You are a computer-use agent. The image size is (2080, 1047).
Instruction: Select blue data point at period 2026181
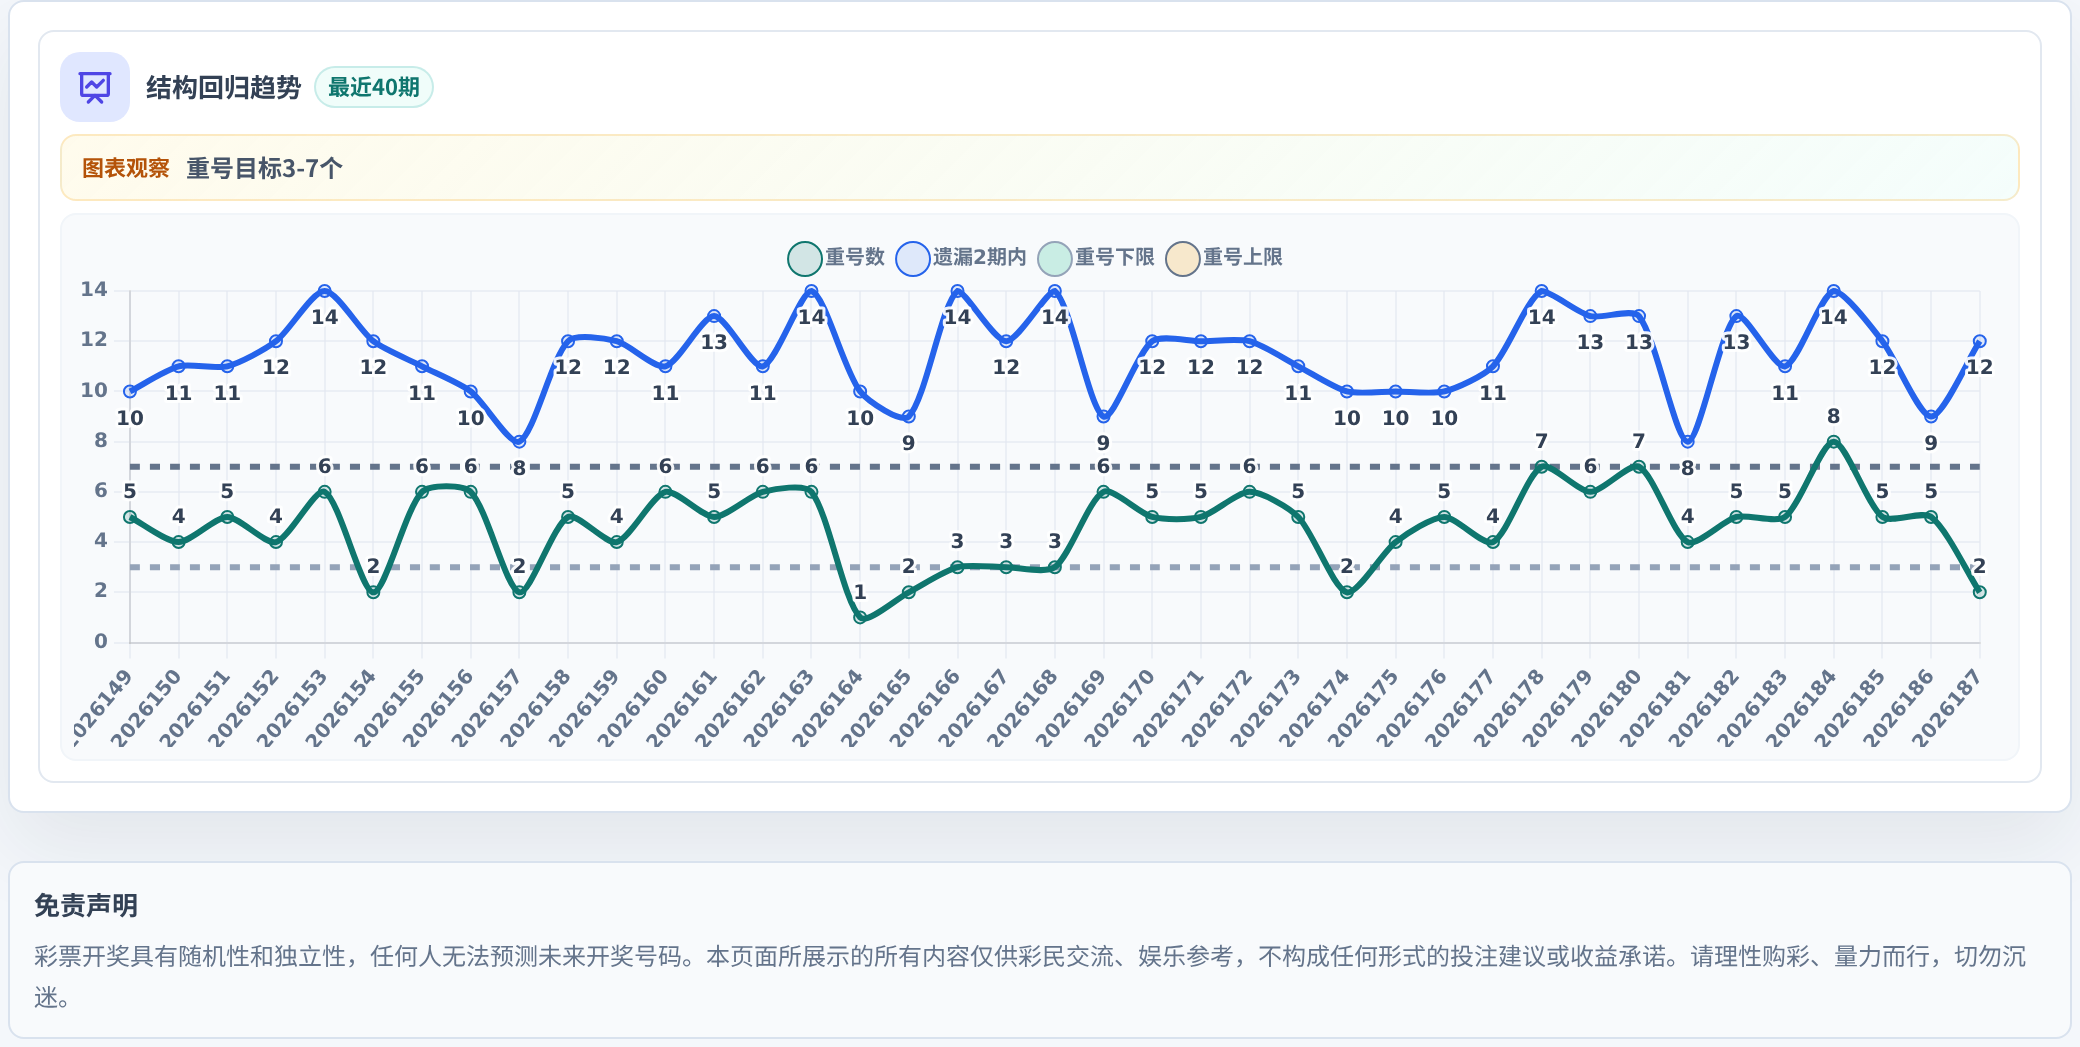point(1687,442)
